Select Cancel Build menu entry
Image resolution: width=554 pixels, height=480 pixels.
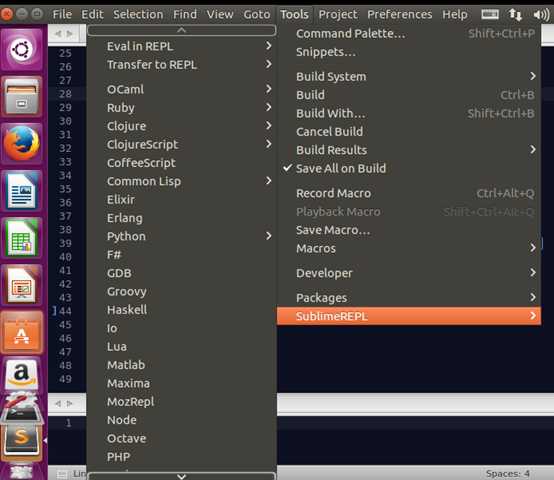[409, 132]
